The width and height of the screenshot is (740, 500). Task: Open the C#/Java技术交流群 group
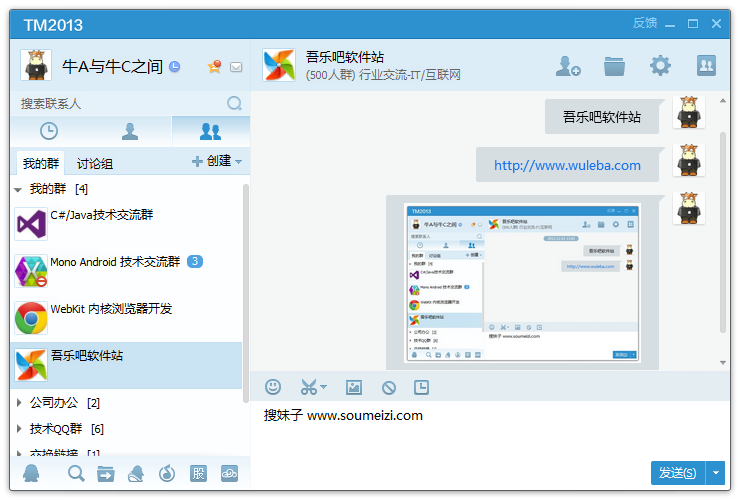[126, 224]
